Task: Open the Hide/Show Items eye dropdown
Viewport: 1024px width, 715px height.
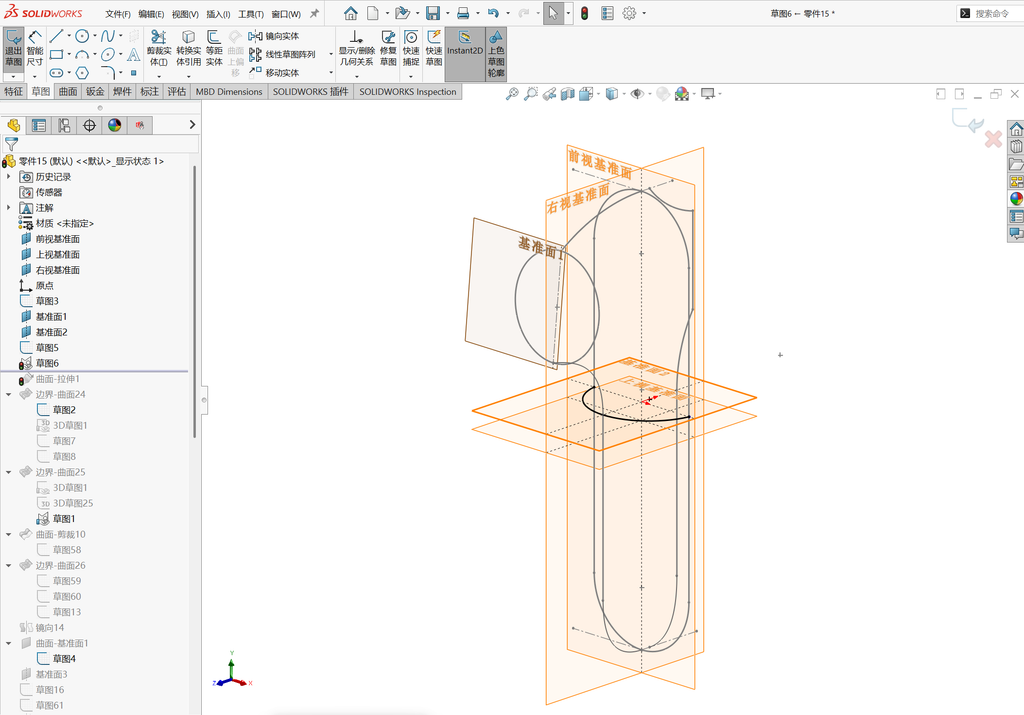Action: [650, 94]
